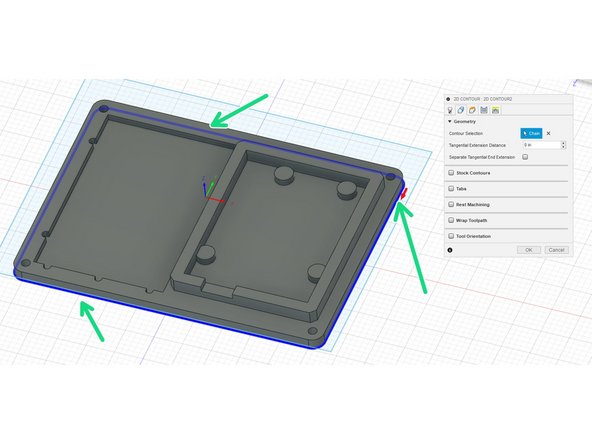592x444 pixels.
Task: Click the dialog header dot icon
Action: [448, 99]
